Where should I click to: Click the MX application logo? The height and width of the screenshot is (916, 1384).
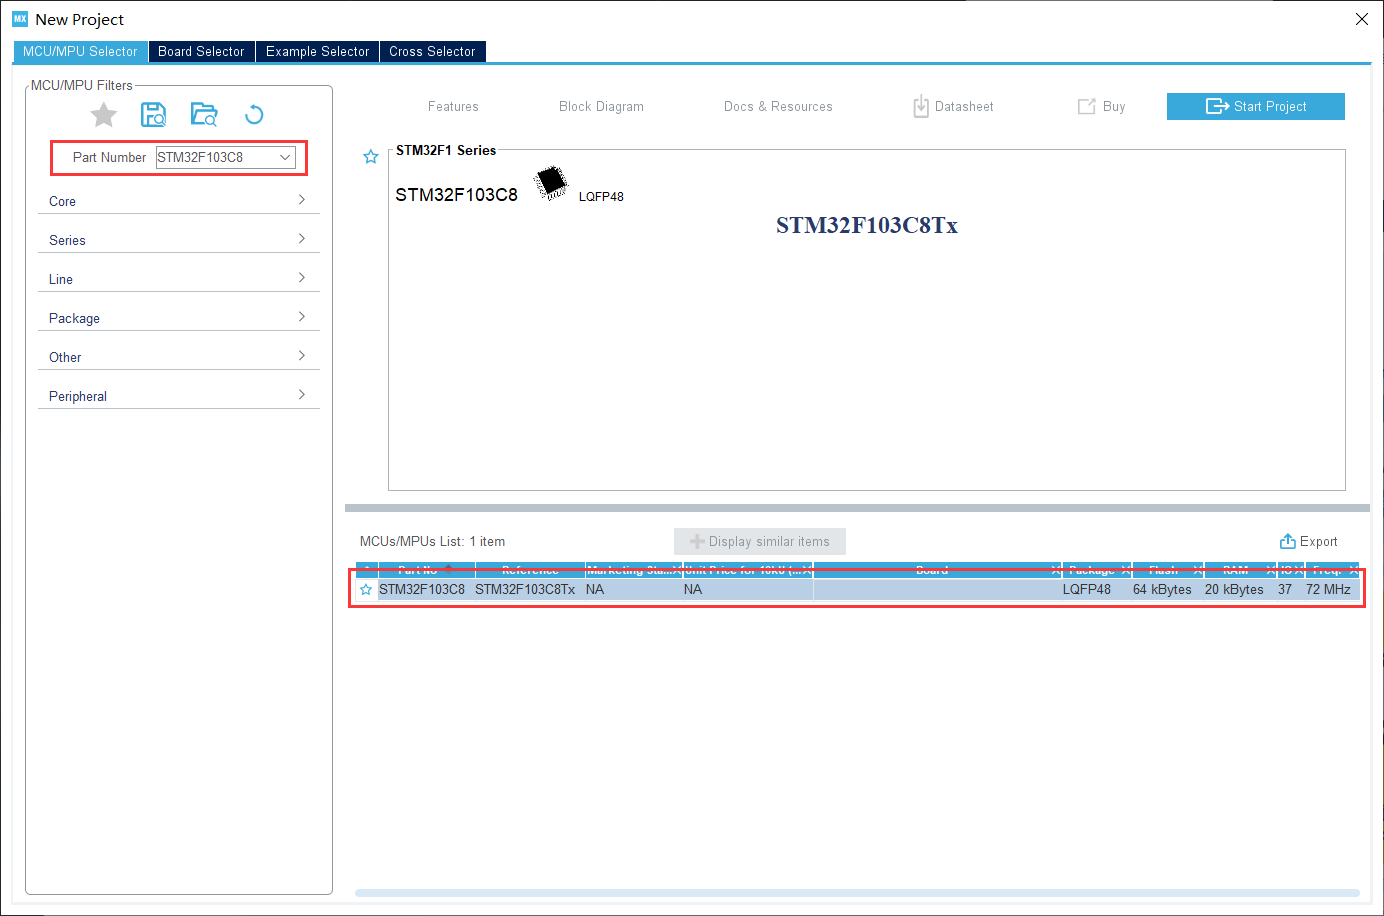pyautogui.click(x=20, y=19)
